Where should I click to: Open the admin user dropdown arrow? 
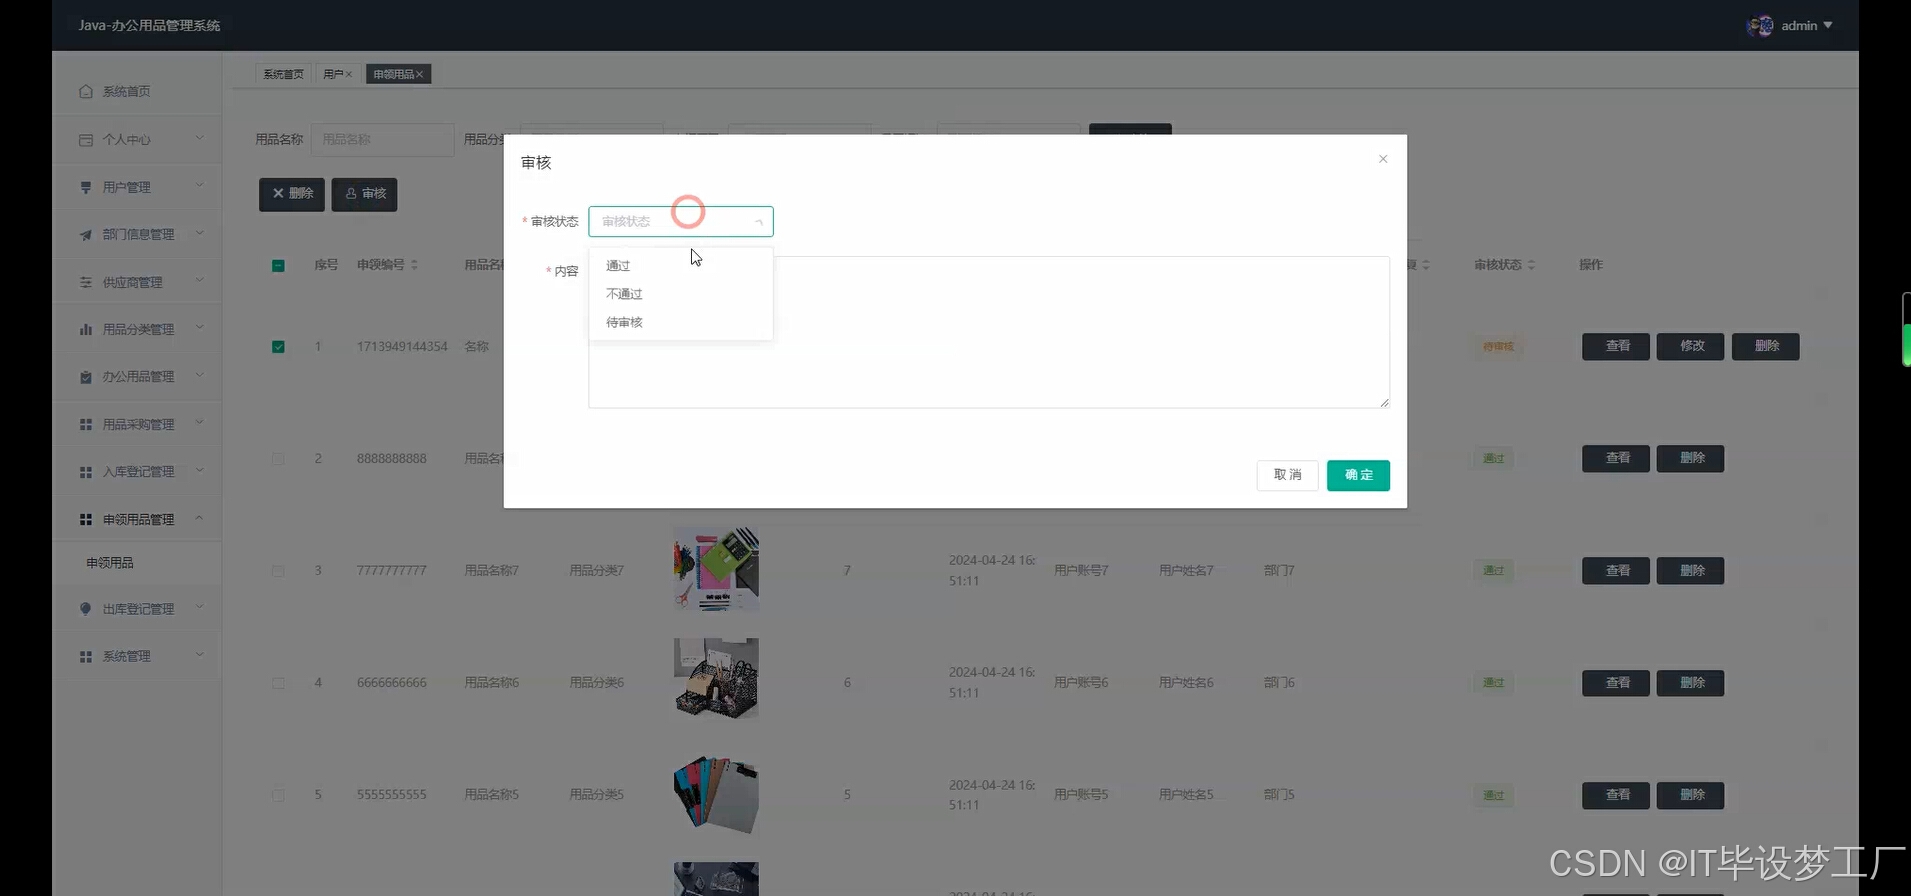point(1828,26)
